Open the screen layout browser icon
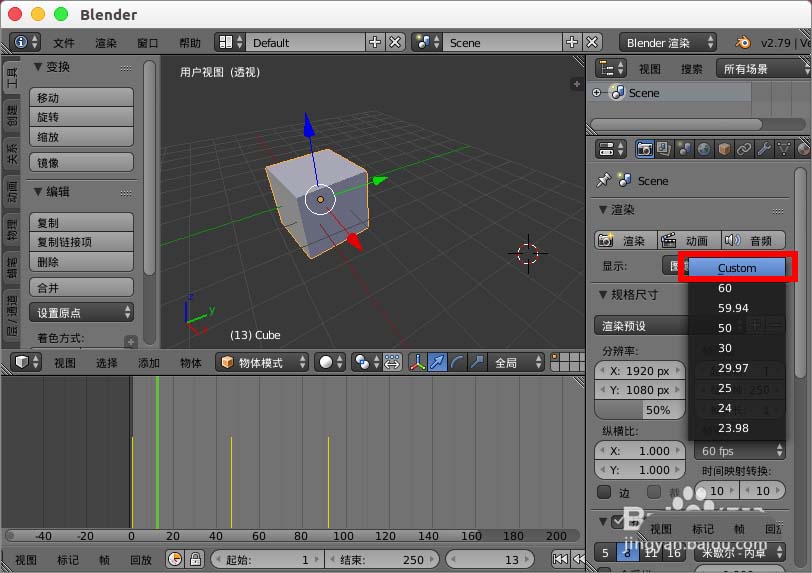The height and width of the screenshot is (573, 812). (230, 42)
